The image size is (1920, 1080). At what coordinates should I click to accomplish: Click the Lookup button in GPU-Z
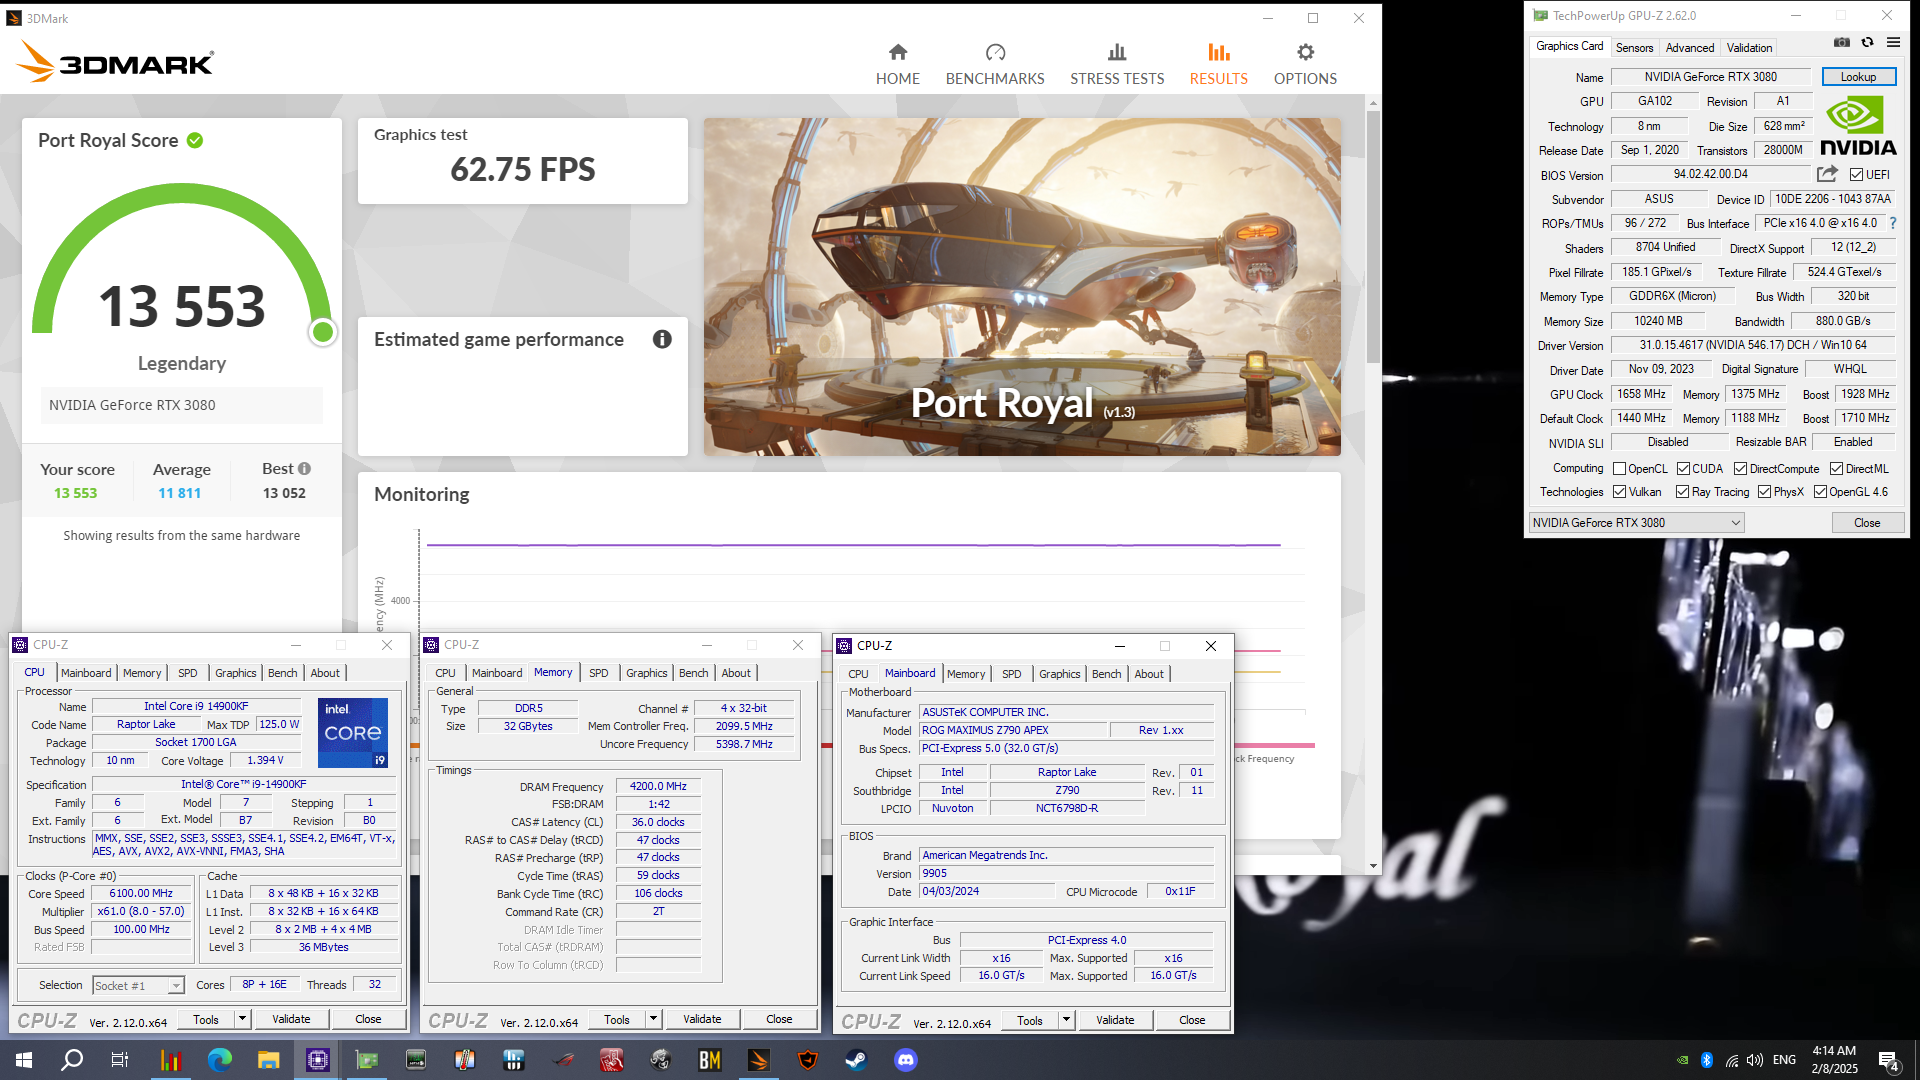tap(1858, 77)
